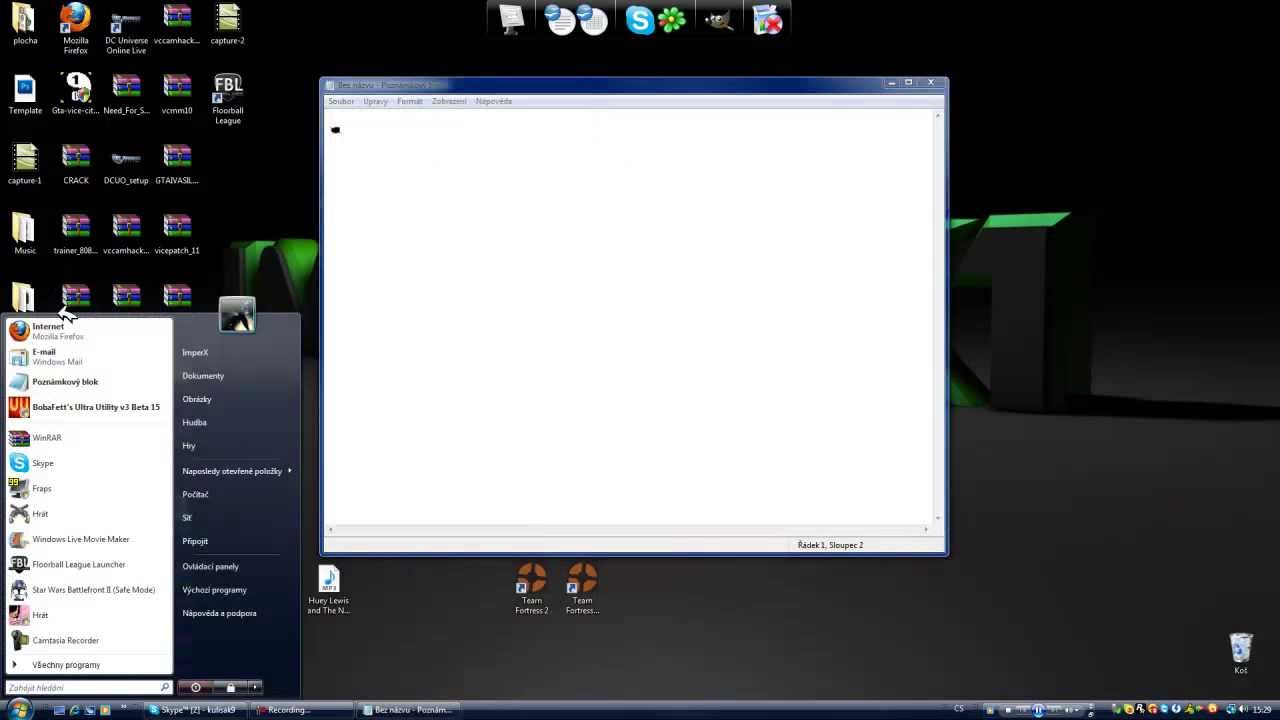The width and height of the screenshot is (1280, 720).
Task: Click the monitor icon in top dock
Action: [x=512, y=20]
